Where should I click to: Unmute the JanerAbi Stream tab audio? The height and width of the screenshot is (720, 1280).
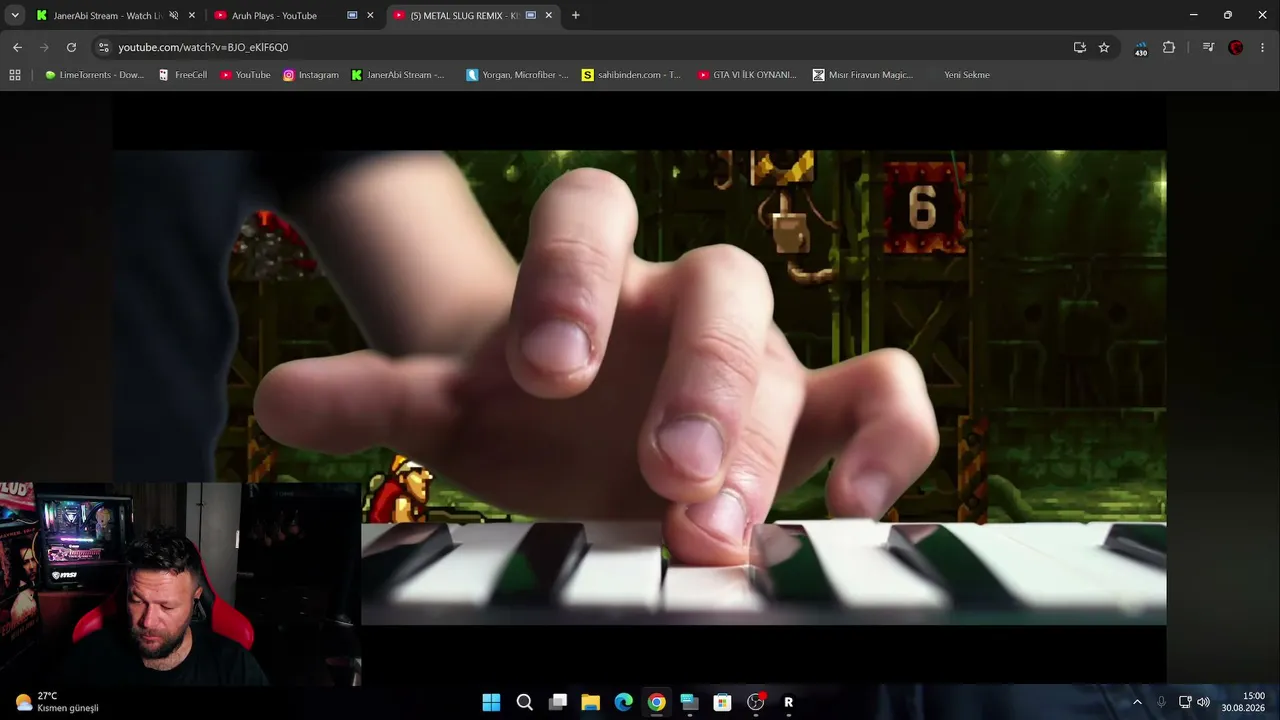click(x=173, y=15)
